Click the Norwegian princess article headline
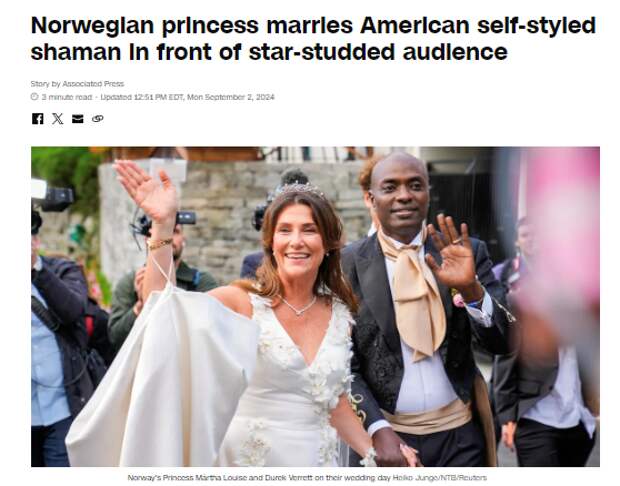The height and width of the screenshot is (486, 620). coord(313,38)
